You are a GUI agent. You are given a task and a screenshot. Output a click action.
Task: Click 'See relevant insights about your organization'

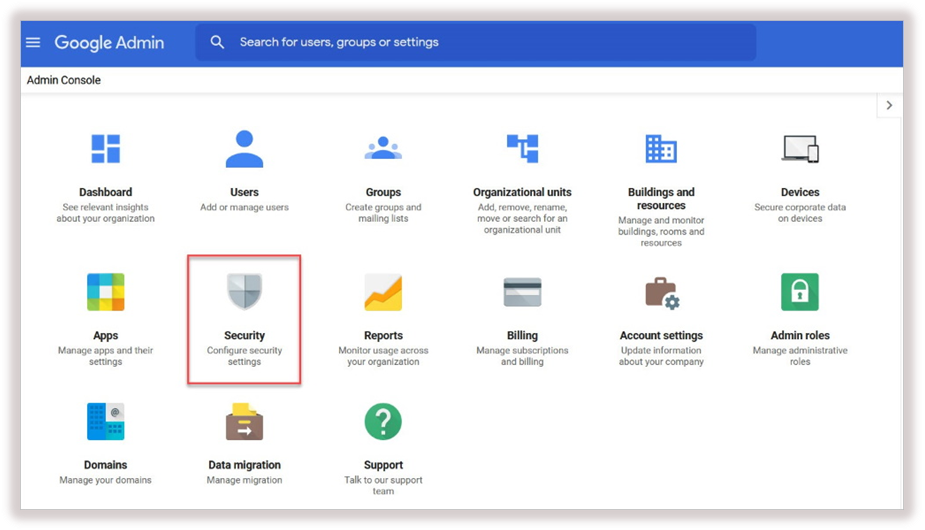(x=106, y=212)
